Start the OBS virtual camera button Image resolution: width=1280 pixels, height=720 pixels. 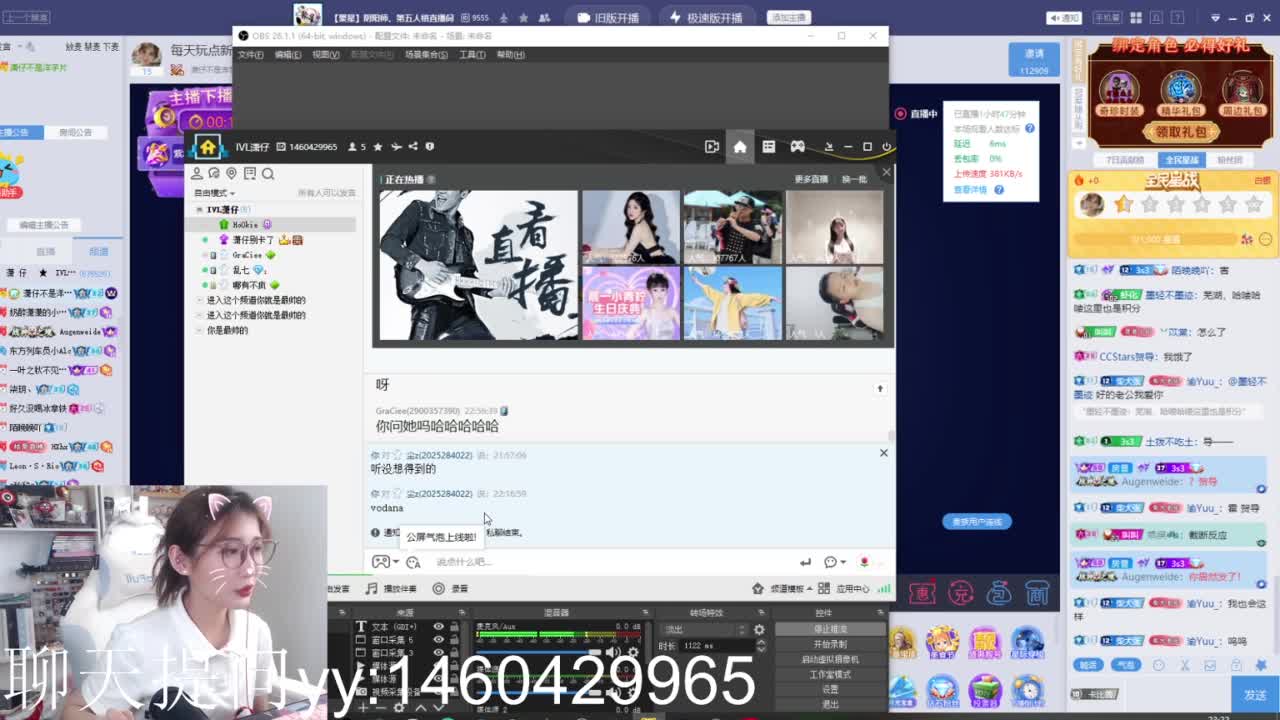pyautogui.click(x=830, y=659)
